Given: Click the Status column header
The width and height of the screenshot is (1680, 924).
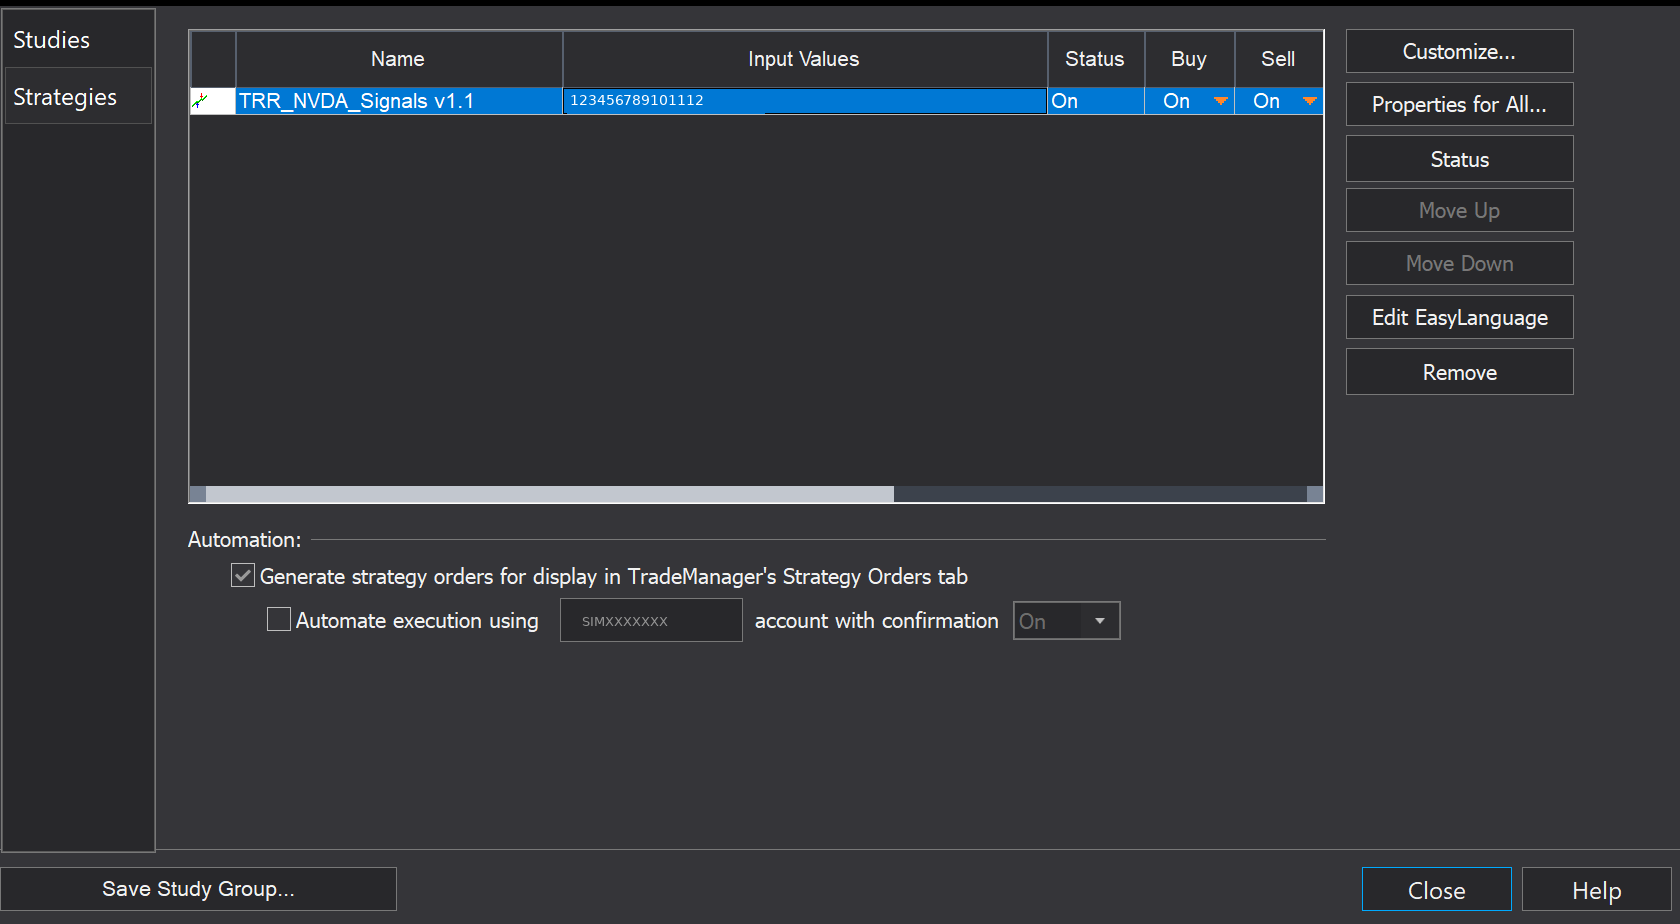Looking at the screenshot, I should point(1096,59).
